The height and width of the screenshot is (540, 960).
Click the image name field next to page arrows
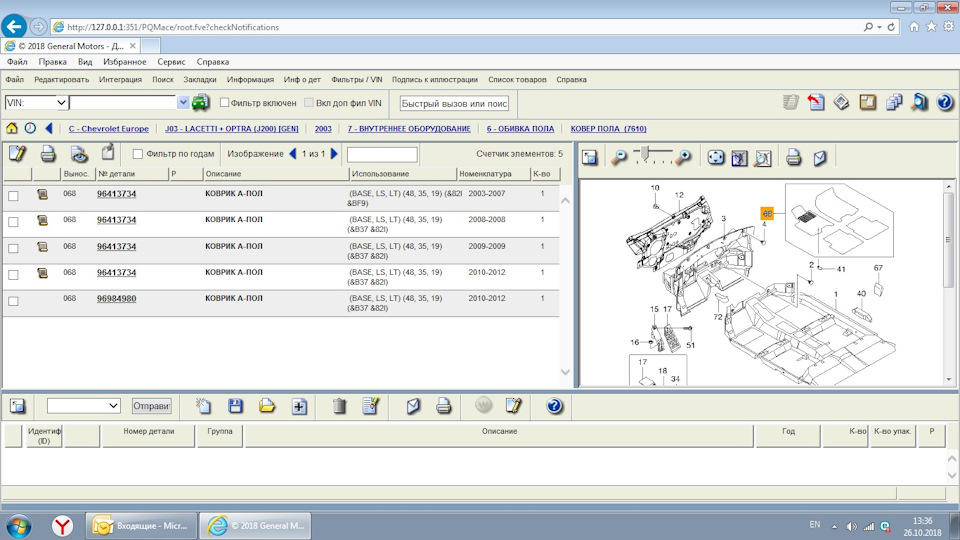[x=382, y=154]
